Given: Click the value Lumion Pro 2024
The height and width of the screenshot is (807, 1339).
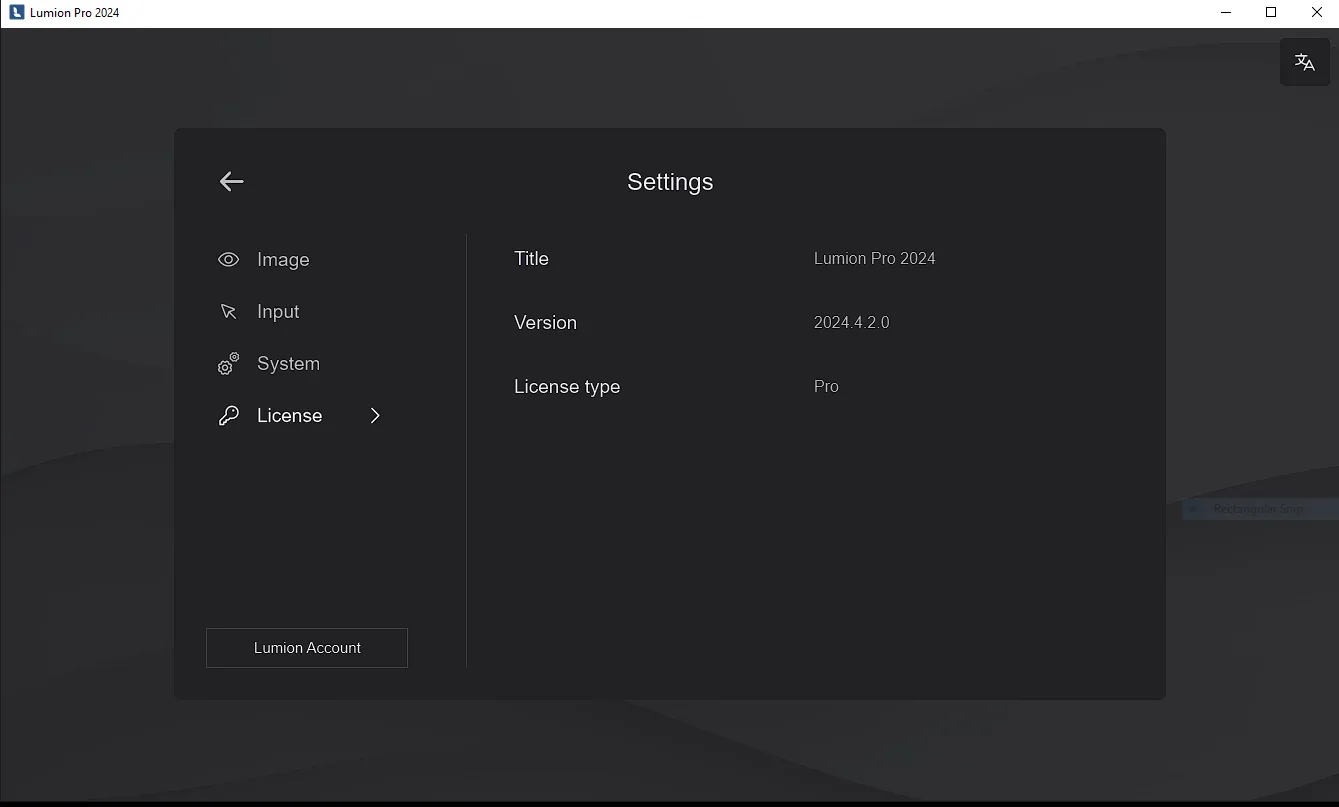Looking at the screenshot, I should (875, 259).
